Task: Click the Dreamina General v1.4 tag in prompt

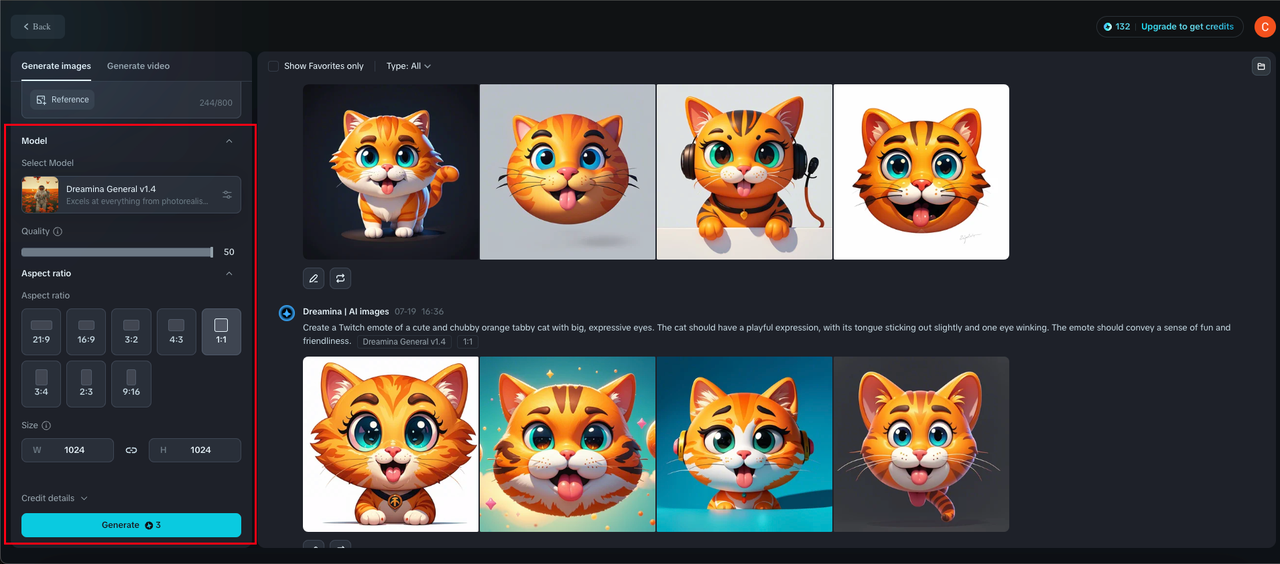Action: (404, 342)
